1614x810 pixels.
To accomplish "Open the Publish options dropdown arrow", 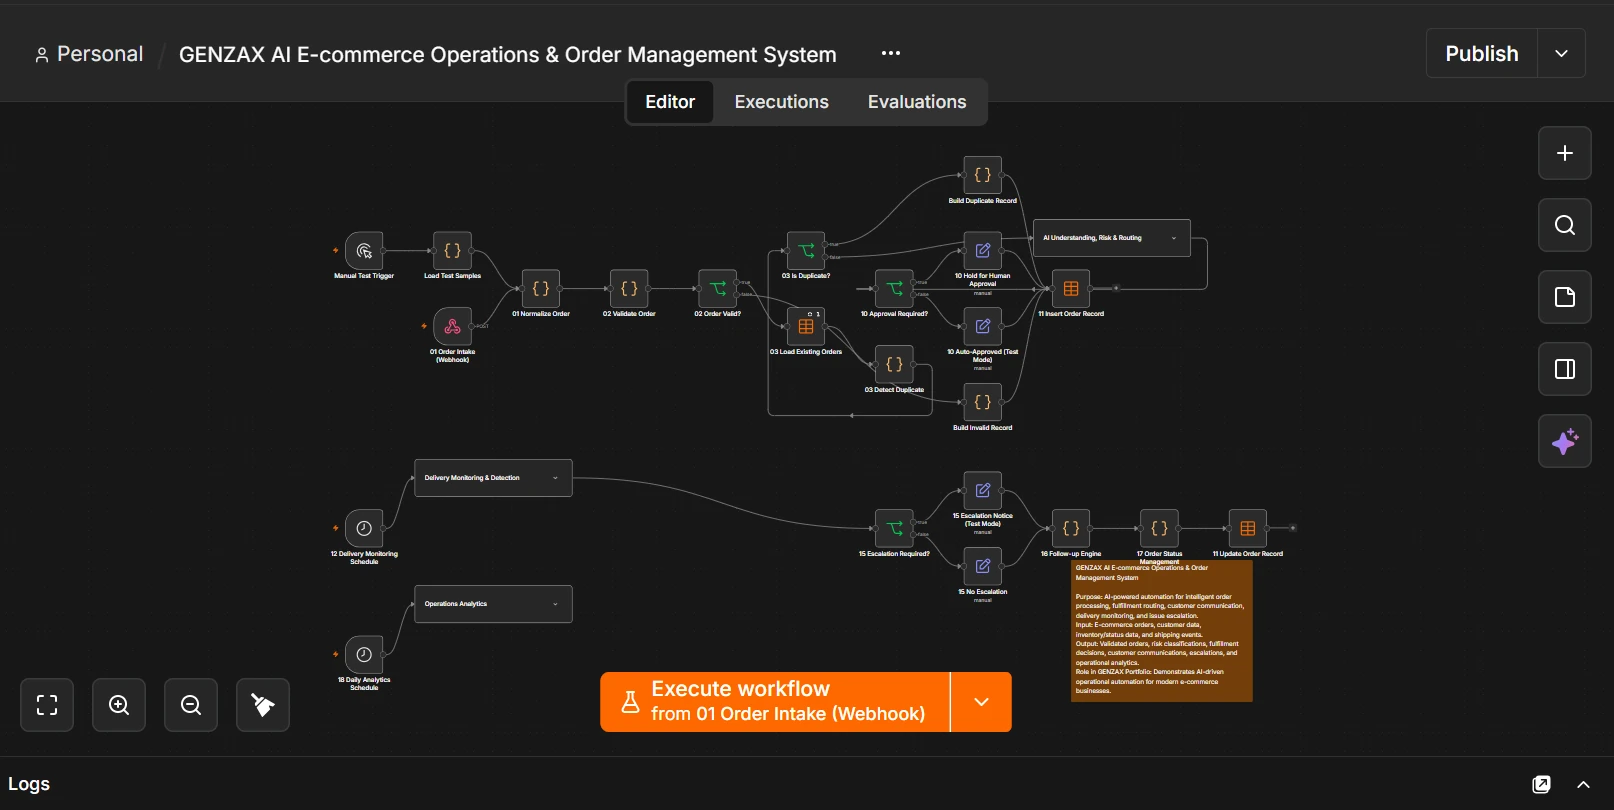I will [x=1561, y=54].
